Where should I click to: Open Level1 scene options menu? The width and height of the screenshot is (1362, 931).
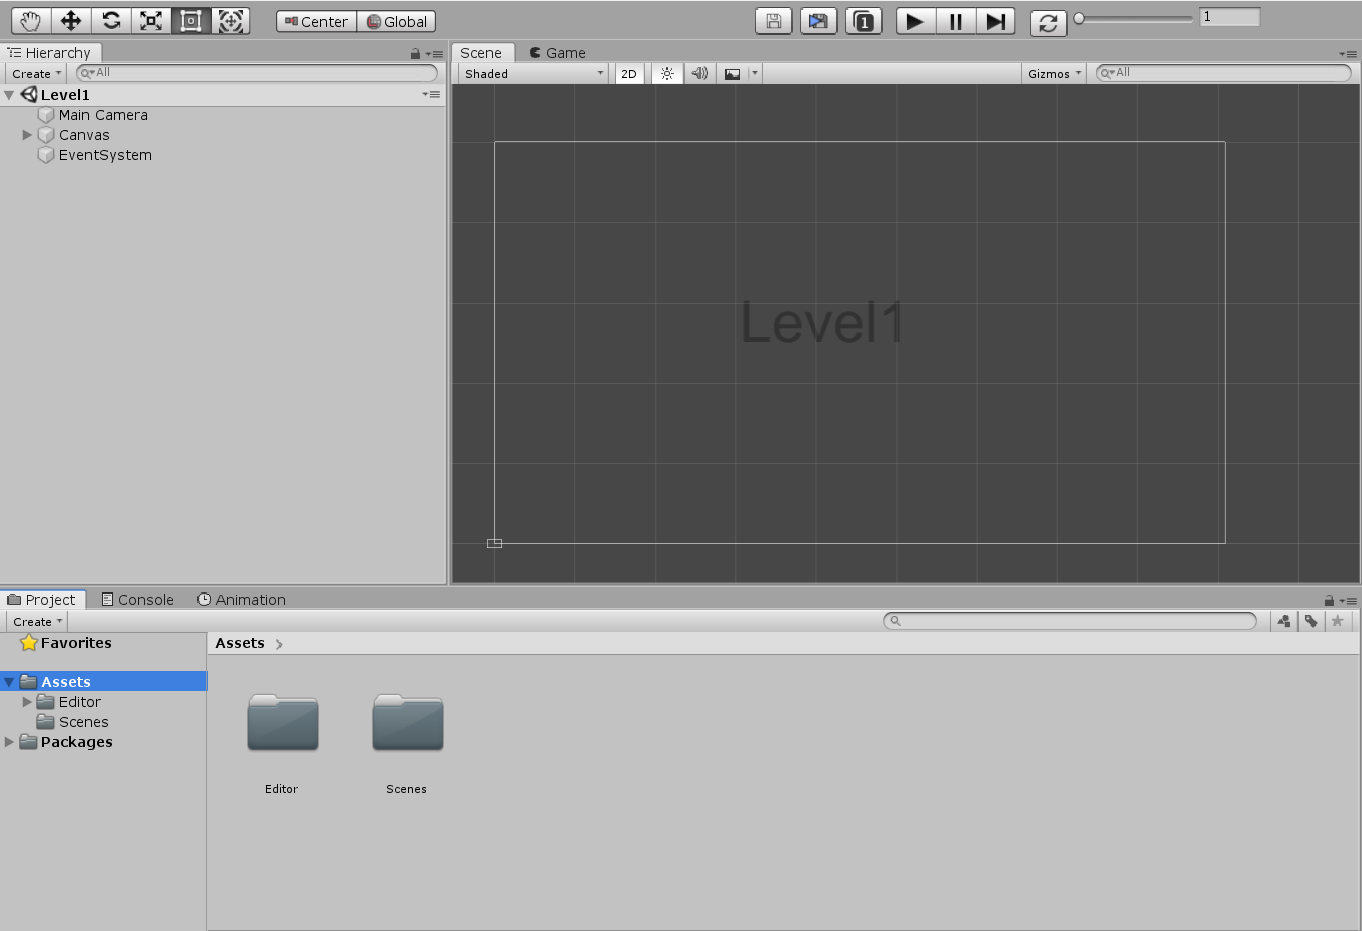[x=431, y=94]
